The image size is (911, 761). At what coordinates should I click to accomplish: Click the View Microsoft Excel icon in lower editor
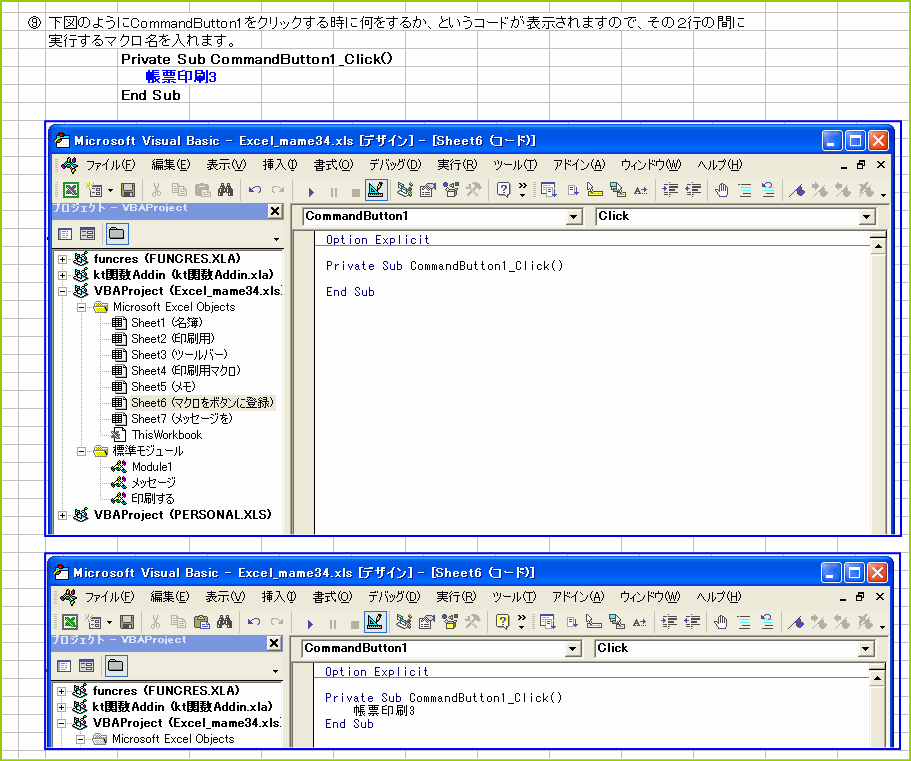pos(71,622)
